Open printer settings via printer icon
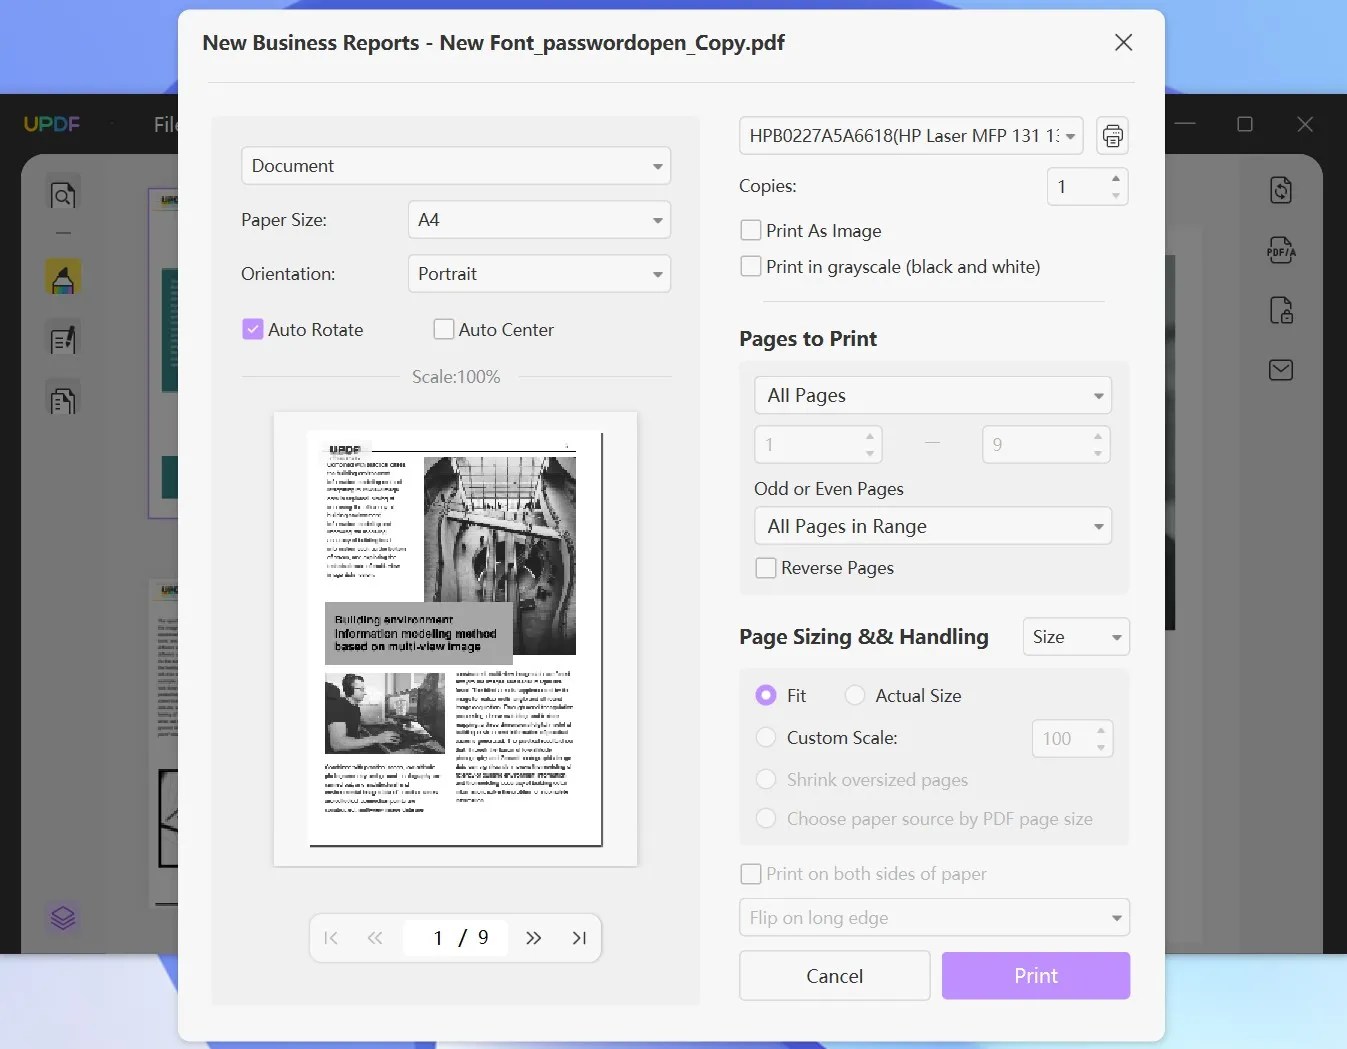 [1111, 135]
